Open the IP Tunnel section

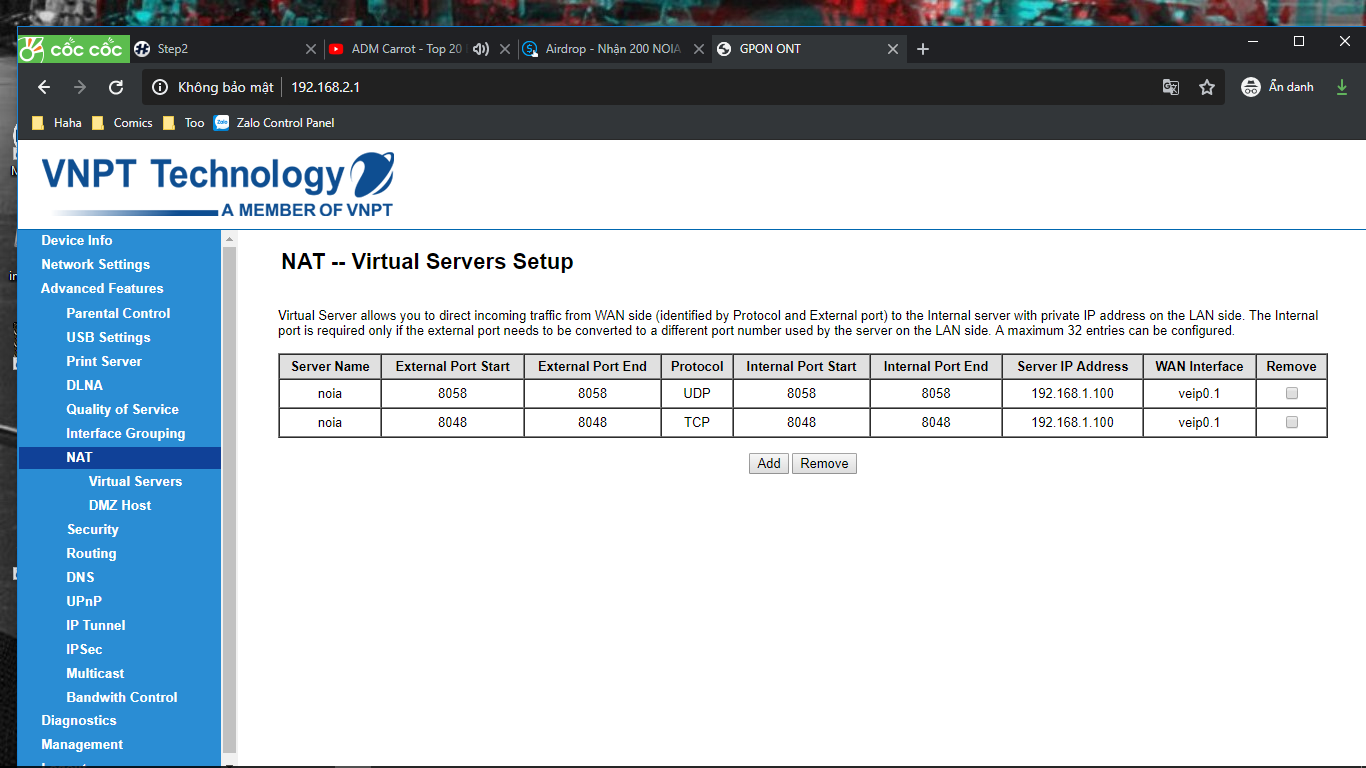click(96, 625)
